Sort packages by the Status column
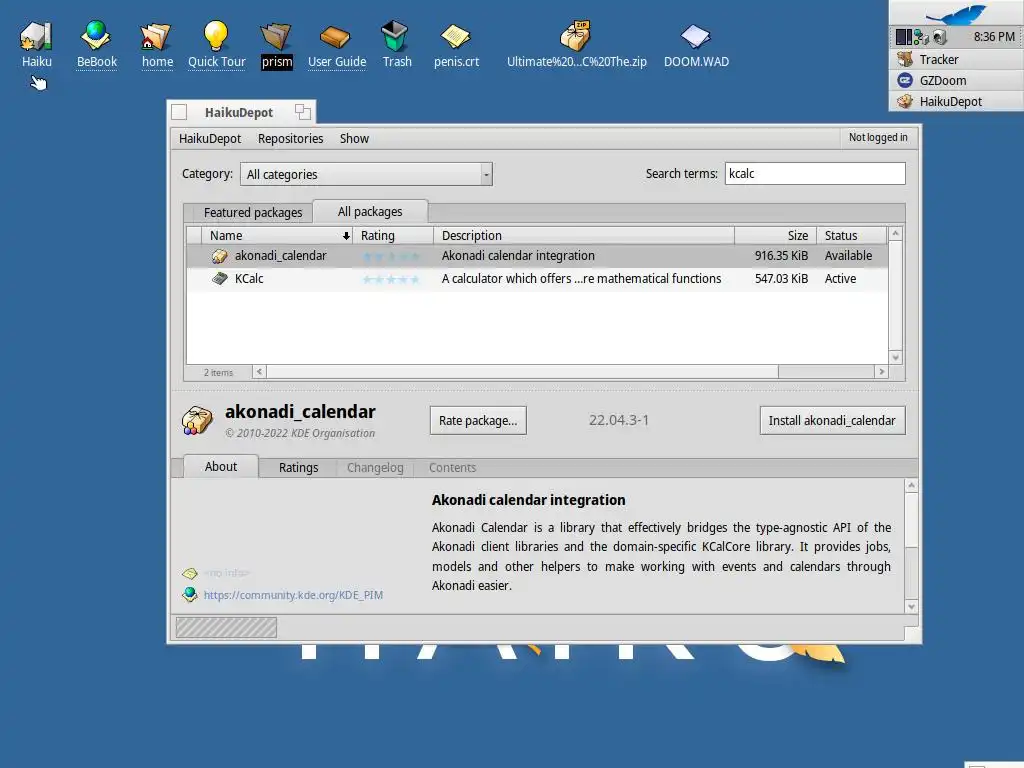This screenshot has height=768, width=1024. (x=852, y=235)
